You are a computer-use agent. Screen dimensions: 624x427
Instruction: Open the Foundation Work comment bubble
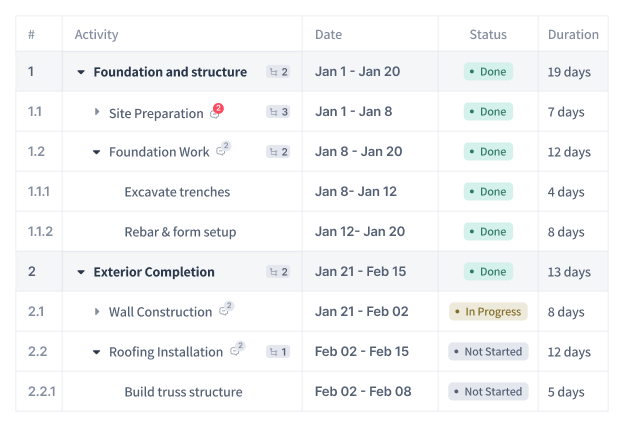[223, 149]
